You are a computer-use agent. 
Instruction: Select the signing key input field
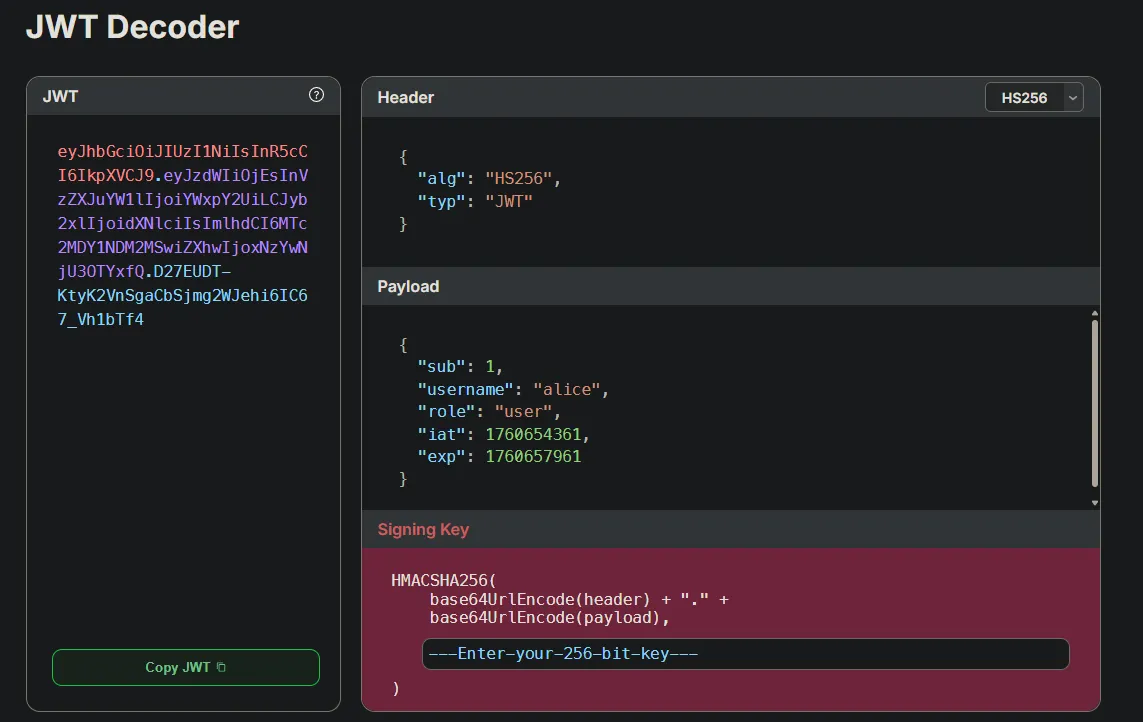(x=746, y=654)
